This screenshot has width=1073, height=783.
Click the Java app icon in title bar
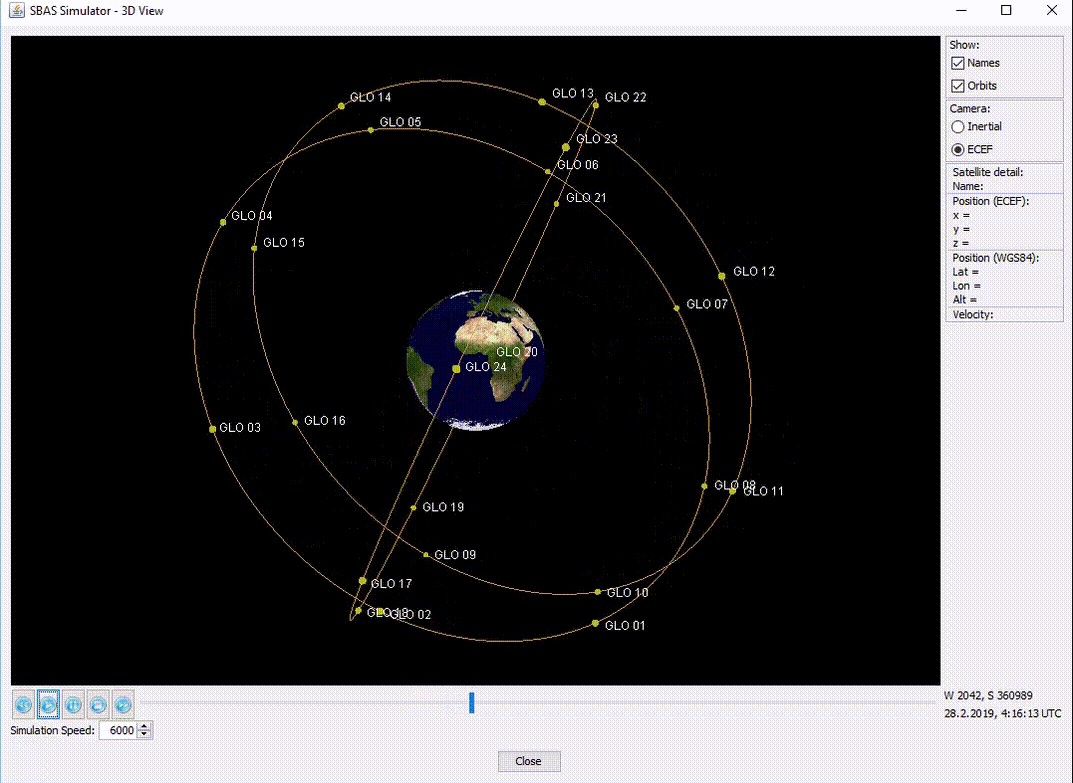17,11
